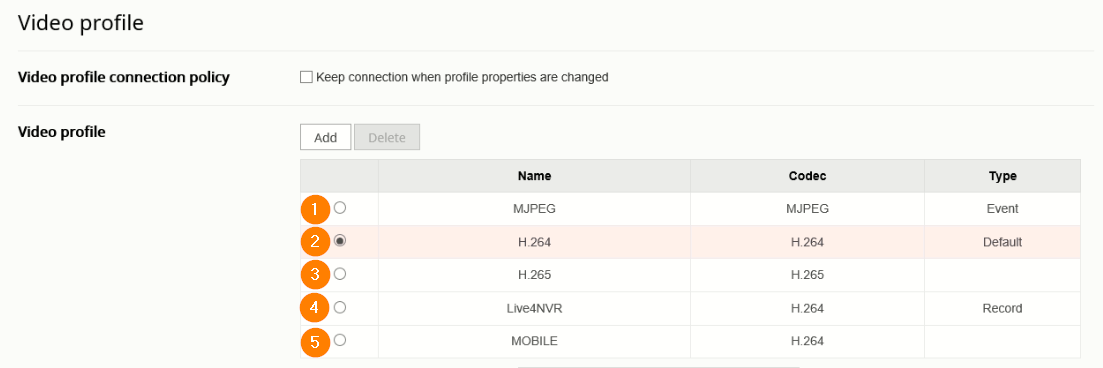Image resolution: width=1103 pixels, height=368 pixels.
Task: Select the Live4NVR profile radio button
Action: click(x=340, y=307)
